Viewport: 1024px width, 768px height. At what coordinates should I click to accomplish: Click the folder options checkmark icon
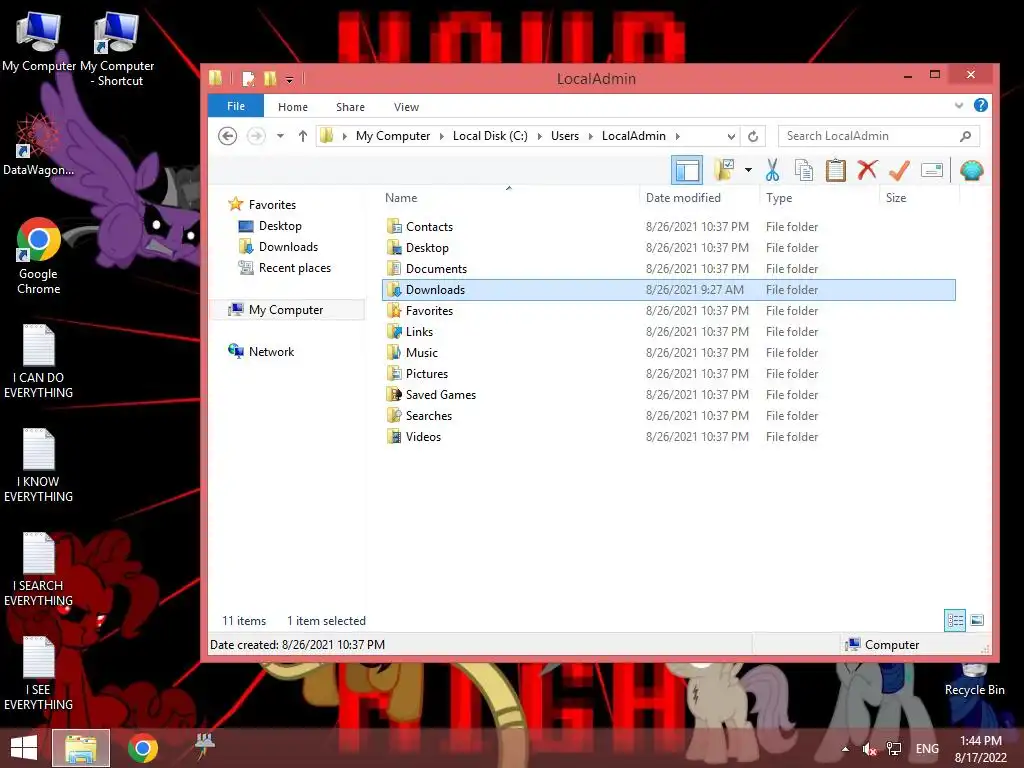coord(724,170)
